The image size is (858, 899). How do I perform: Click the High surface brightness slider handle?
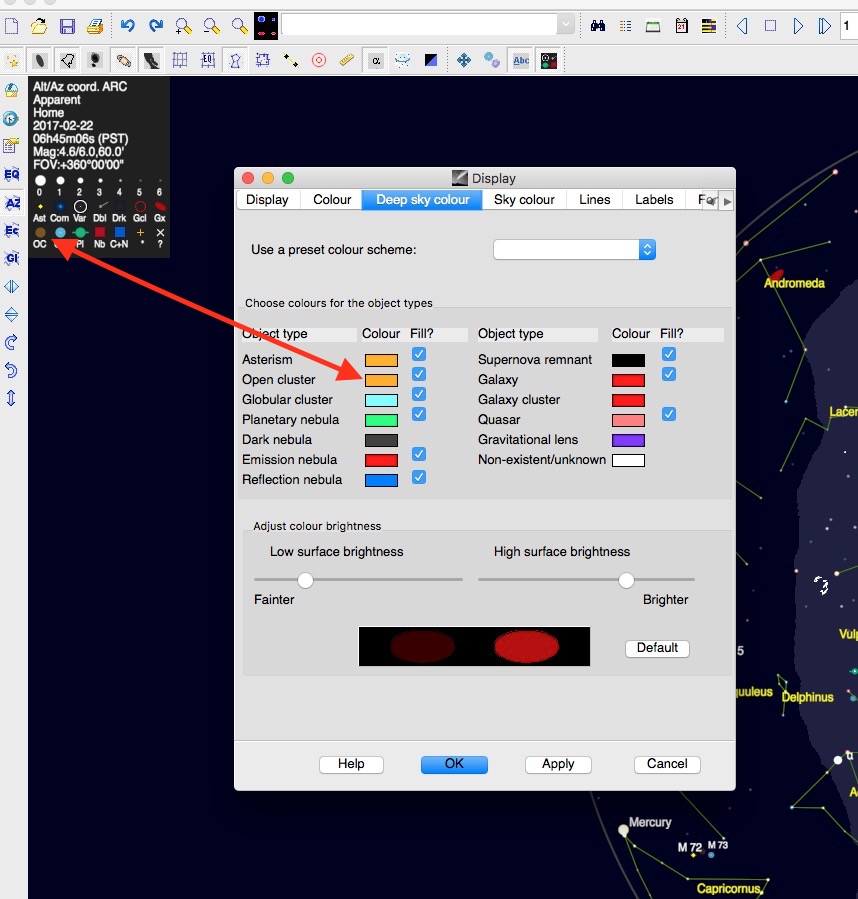(626, 580)
